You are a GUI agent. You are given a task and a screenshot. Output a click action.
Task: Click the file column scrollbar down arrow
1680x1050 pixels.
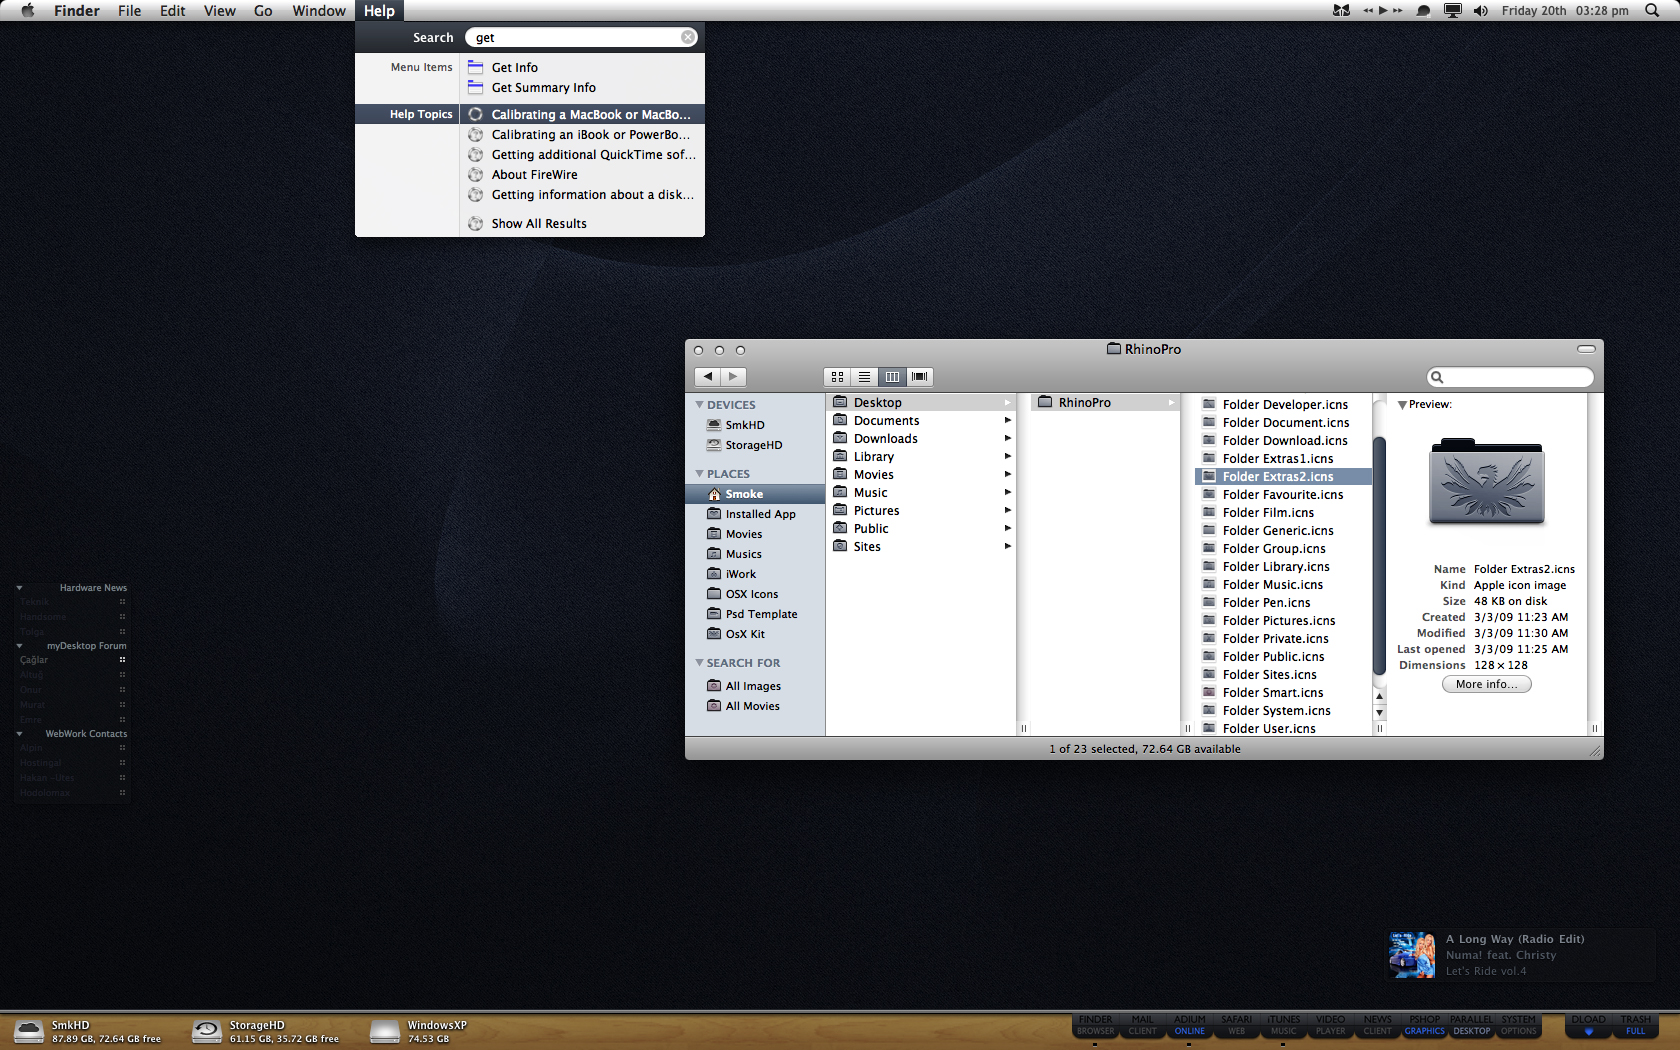(x=1380, y=713)
